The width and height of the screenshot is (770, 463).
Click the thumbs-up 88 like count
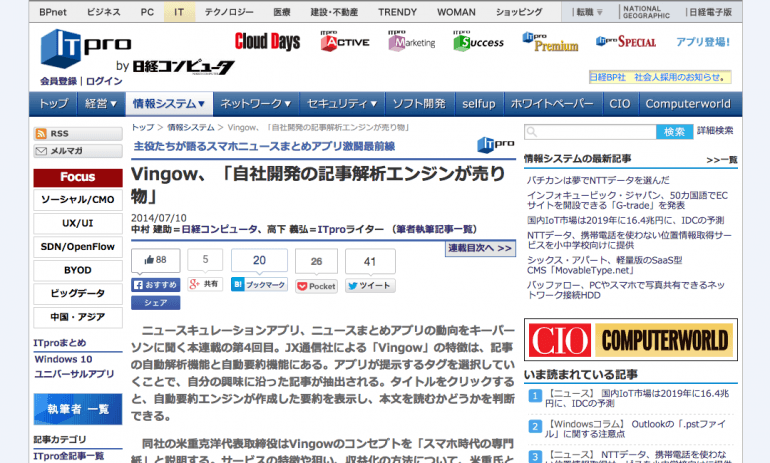tap(156, 260)
